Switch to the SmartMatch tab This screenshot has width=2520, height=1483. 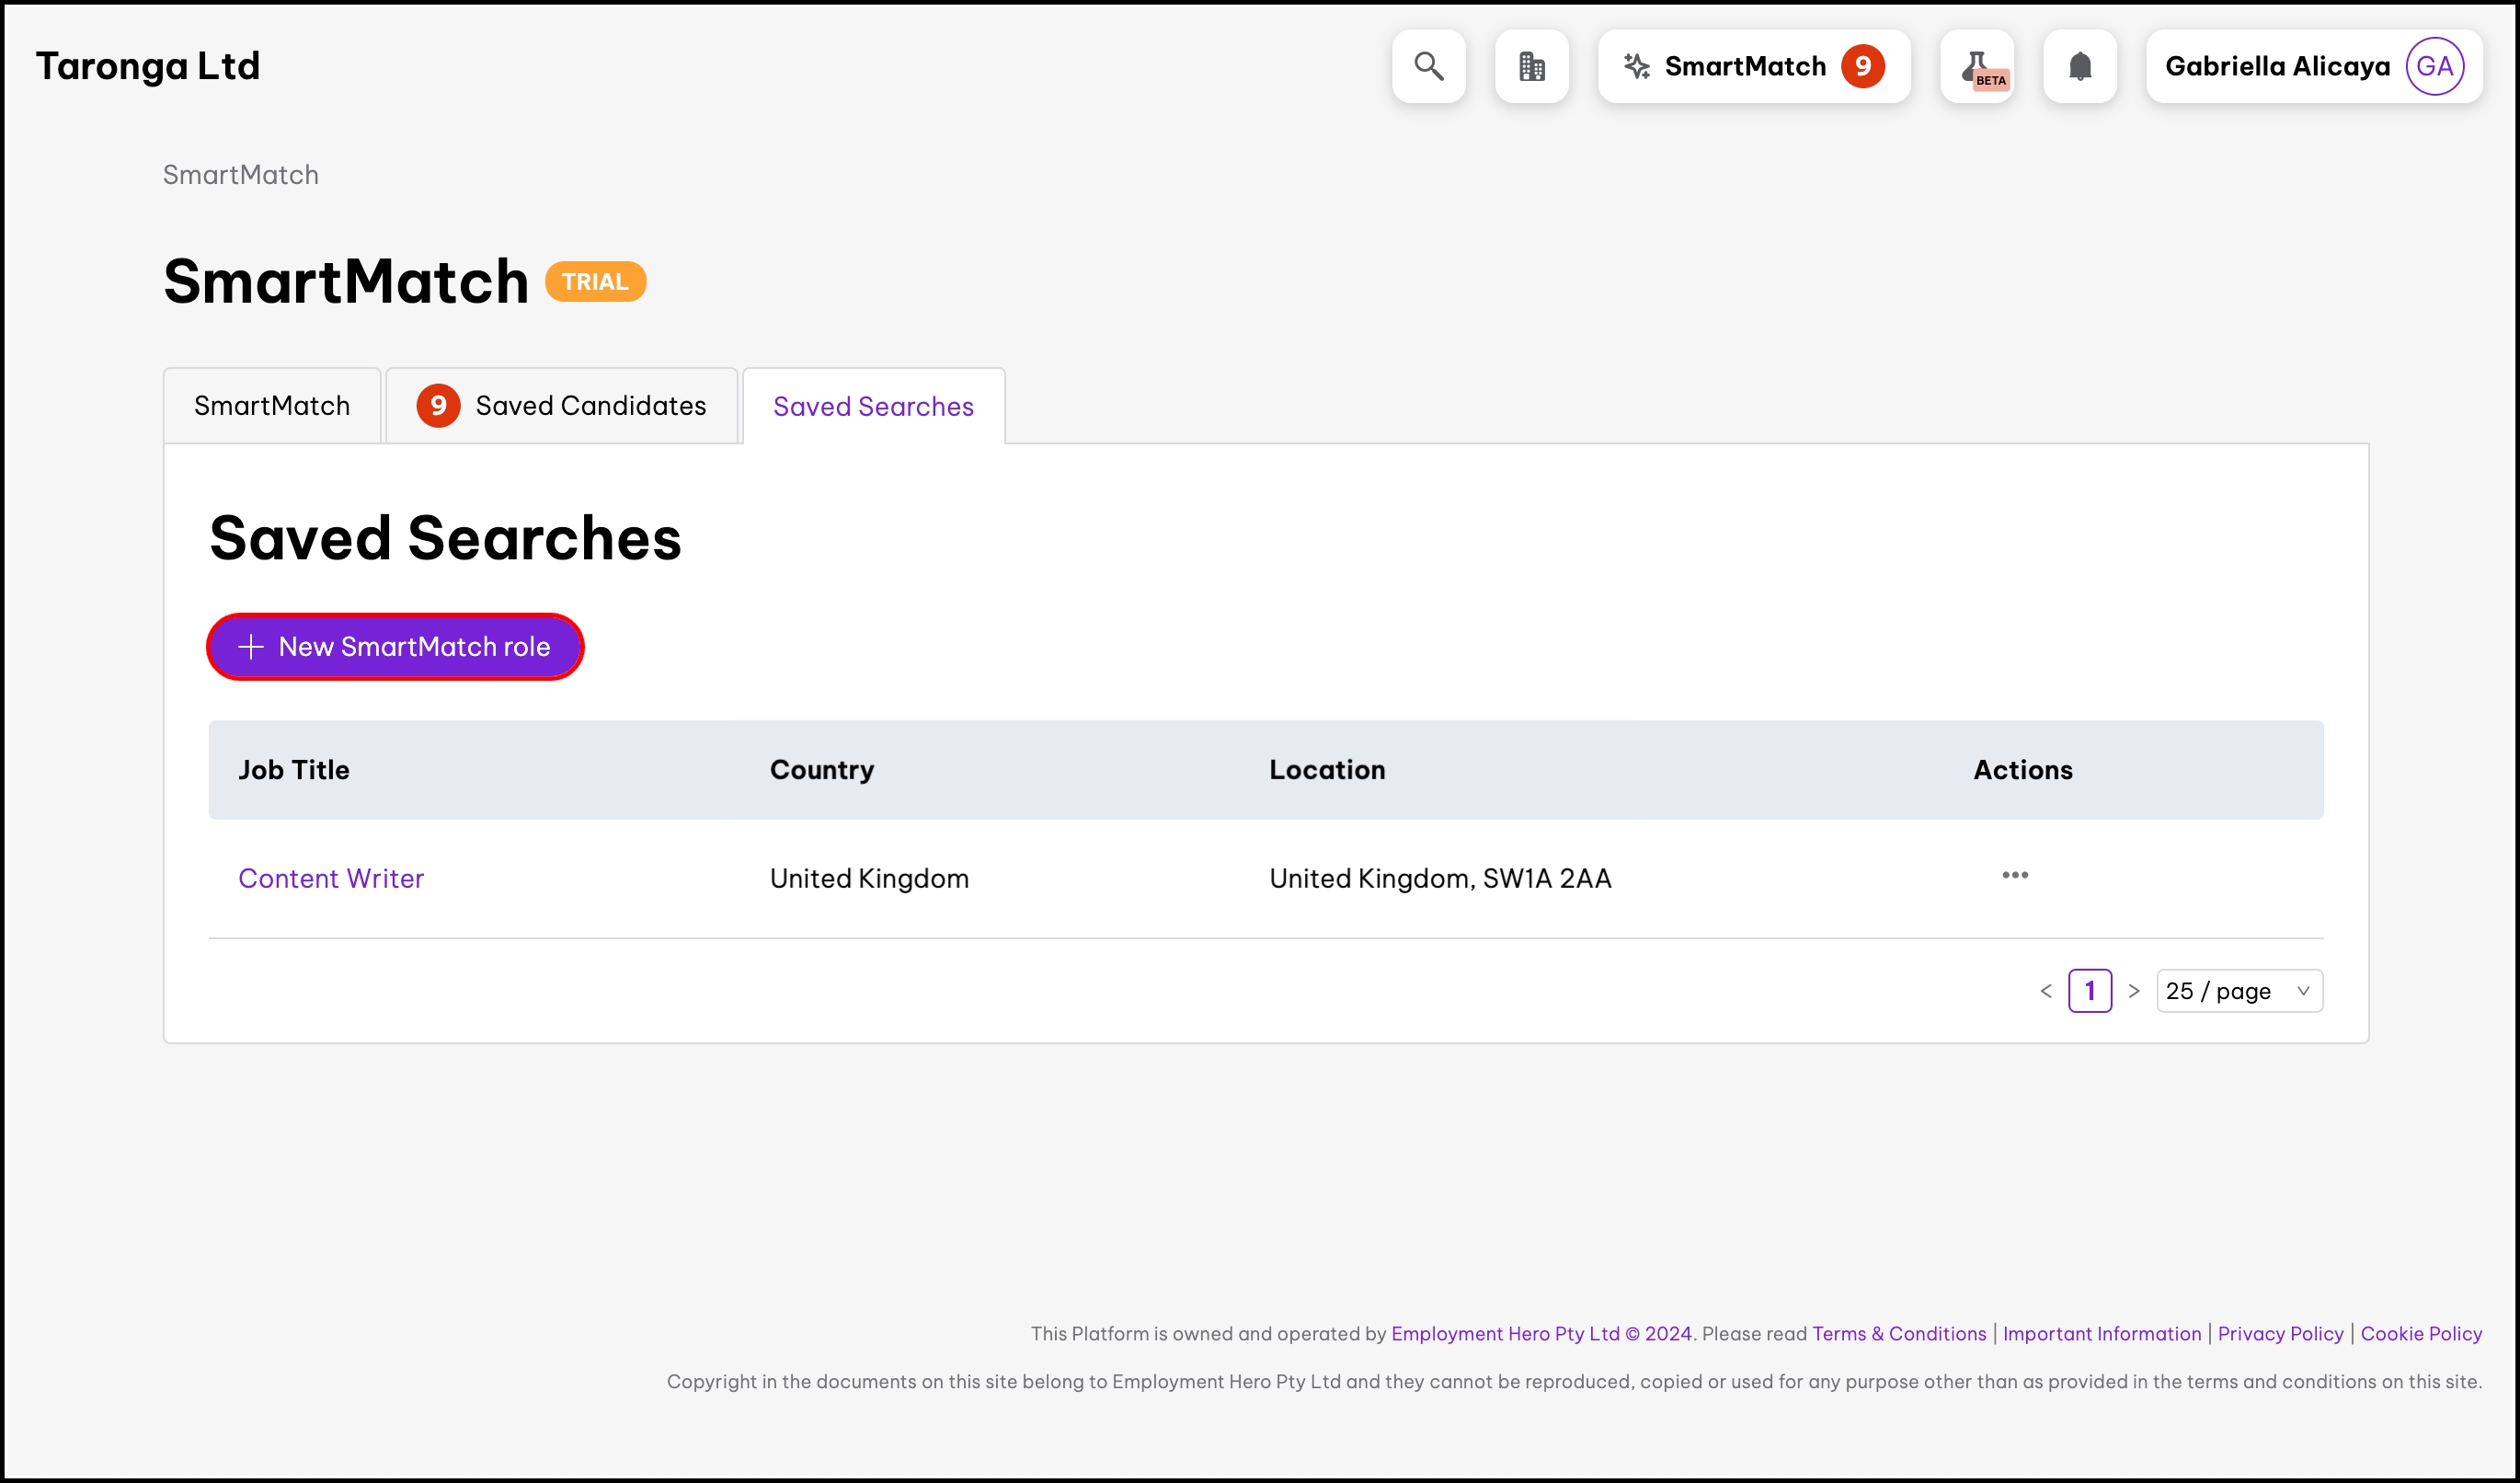[x=272, y=406]
